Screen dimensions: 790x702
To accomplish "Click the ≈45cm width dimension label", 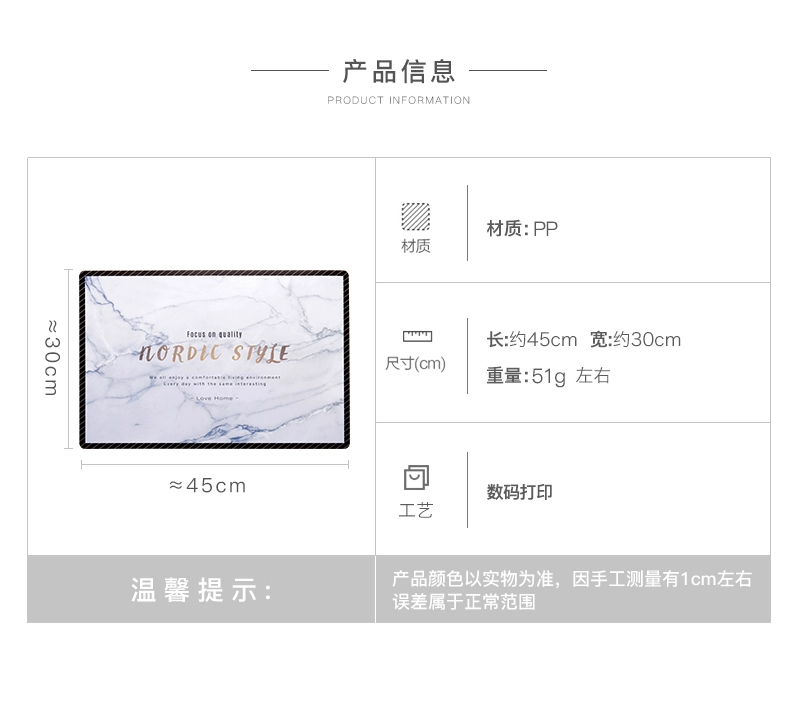I will click(x=208, y=486).
